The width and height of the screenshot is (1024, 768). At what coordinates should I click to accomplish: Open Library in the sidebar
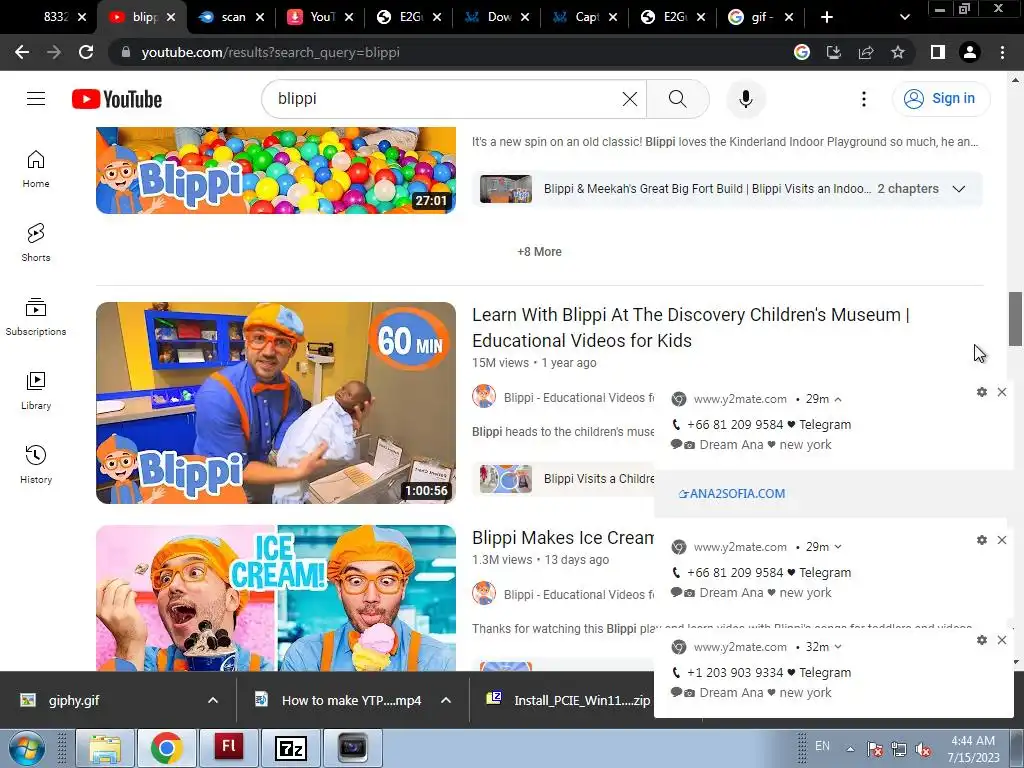(36, 390)
